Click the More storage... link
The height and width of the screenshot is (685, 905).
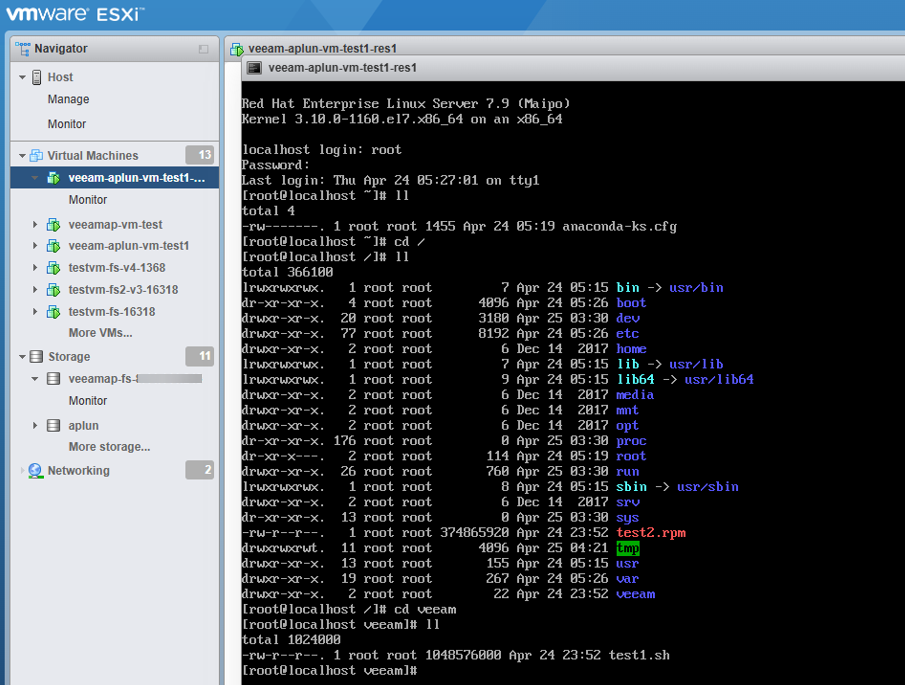click(109, 447)
